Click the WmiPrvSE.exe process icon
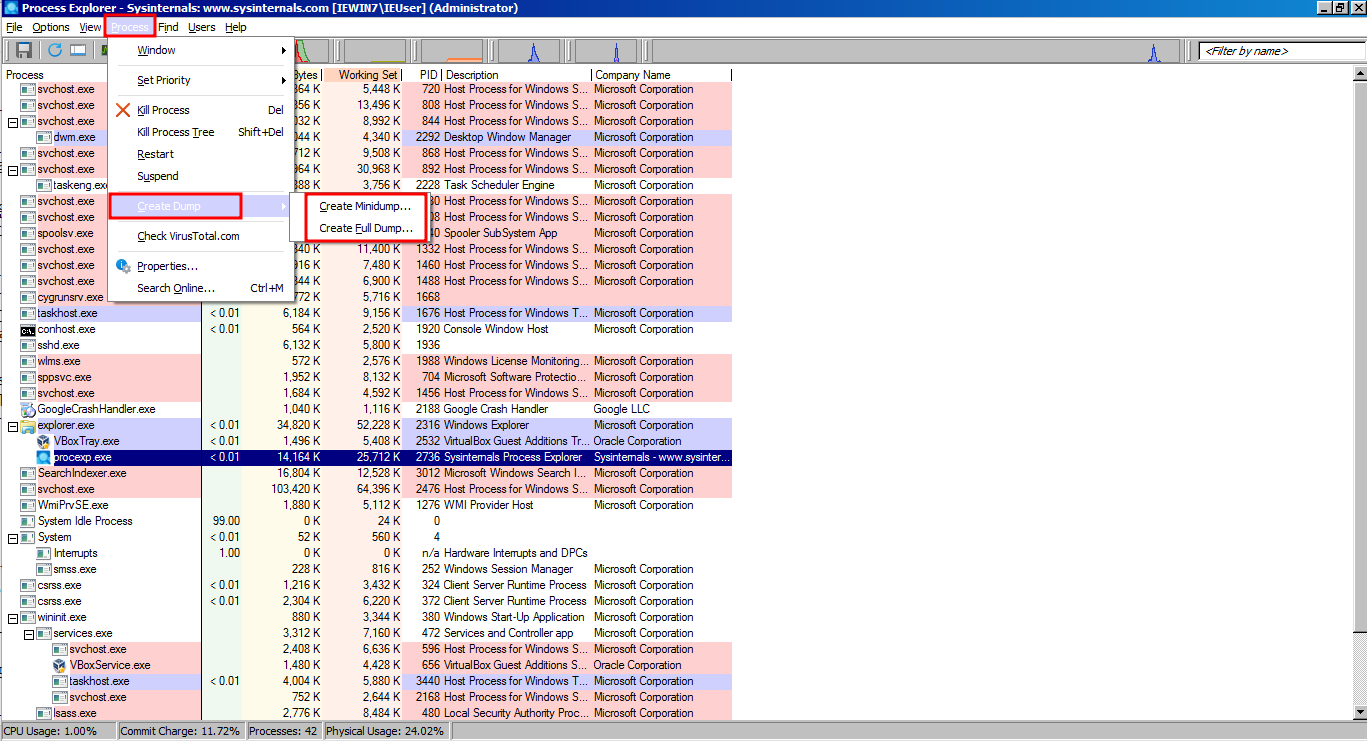 (28, 505)
